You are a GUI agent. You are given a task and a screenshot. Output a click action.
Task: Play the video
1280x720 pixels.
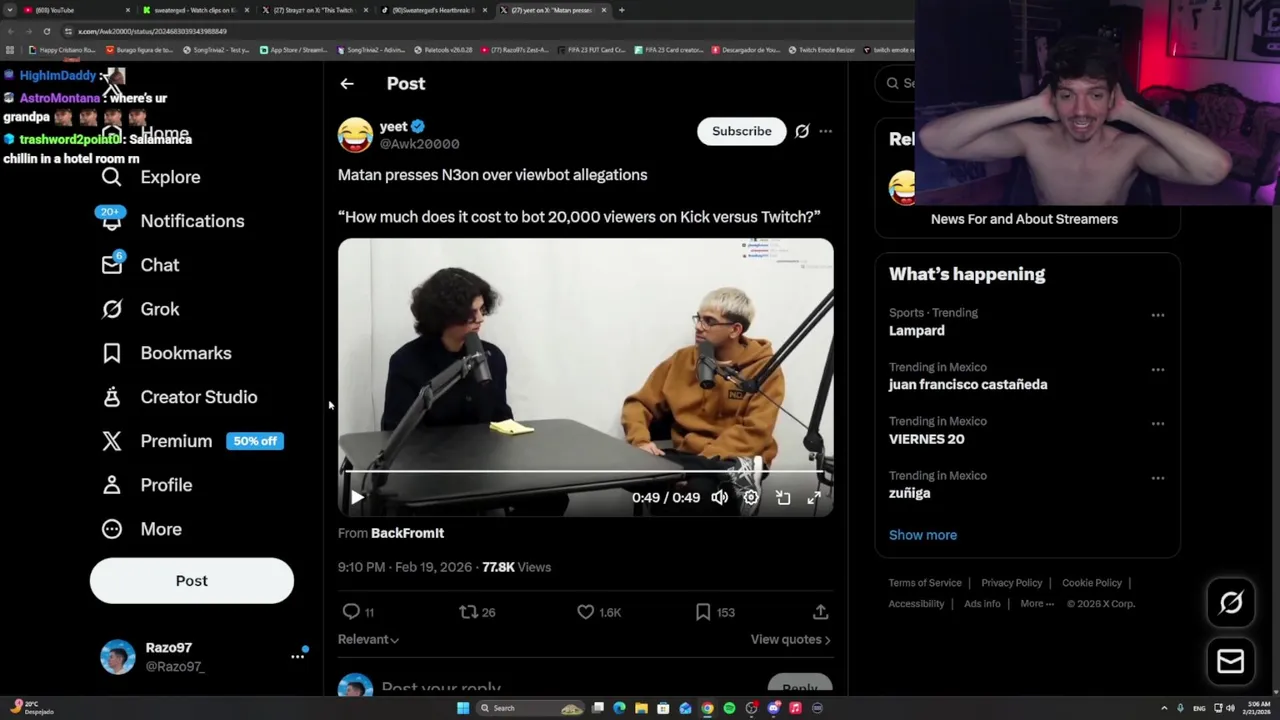[x=357, y=497]
